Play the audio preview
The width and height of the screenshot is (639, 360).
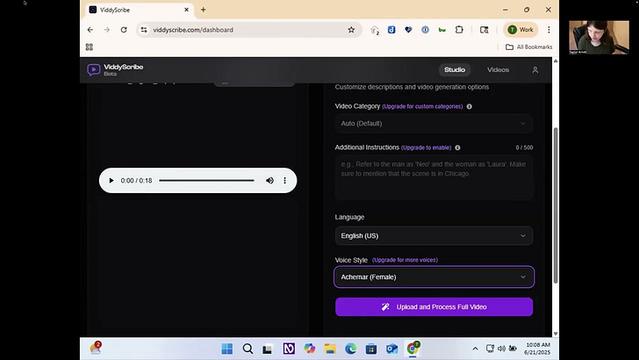tap(111, 180)
